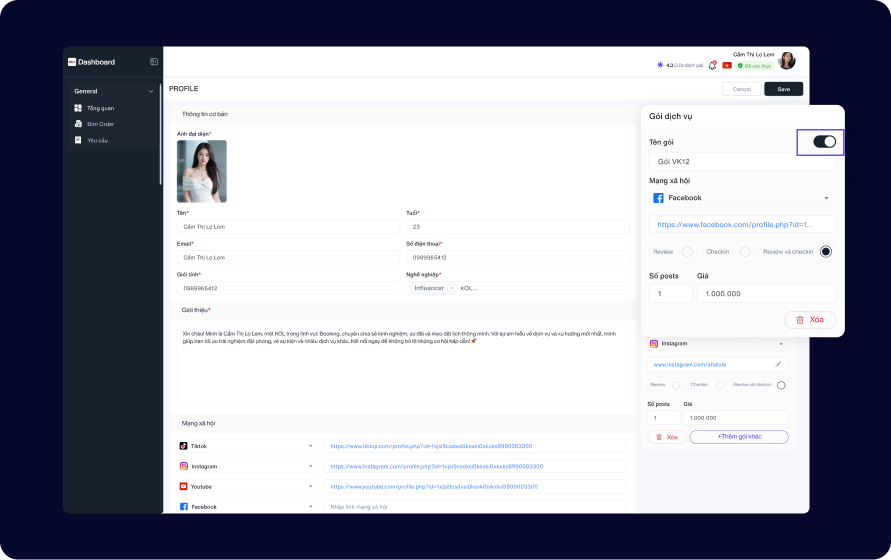Click the Gói VK12 name field
891x560 pixels.
(742, 161)
